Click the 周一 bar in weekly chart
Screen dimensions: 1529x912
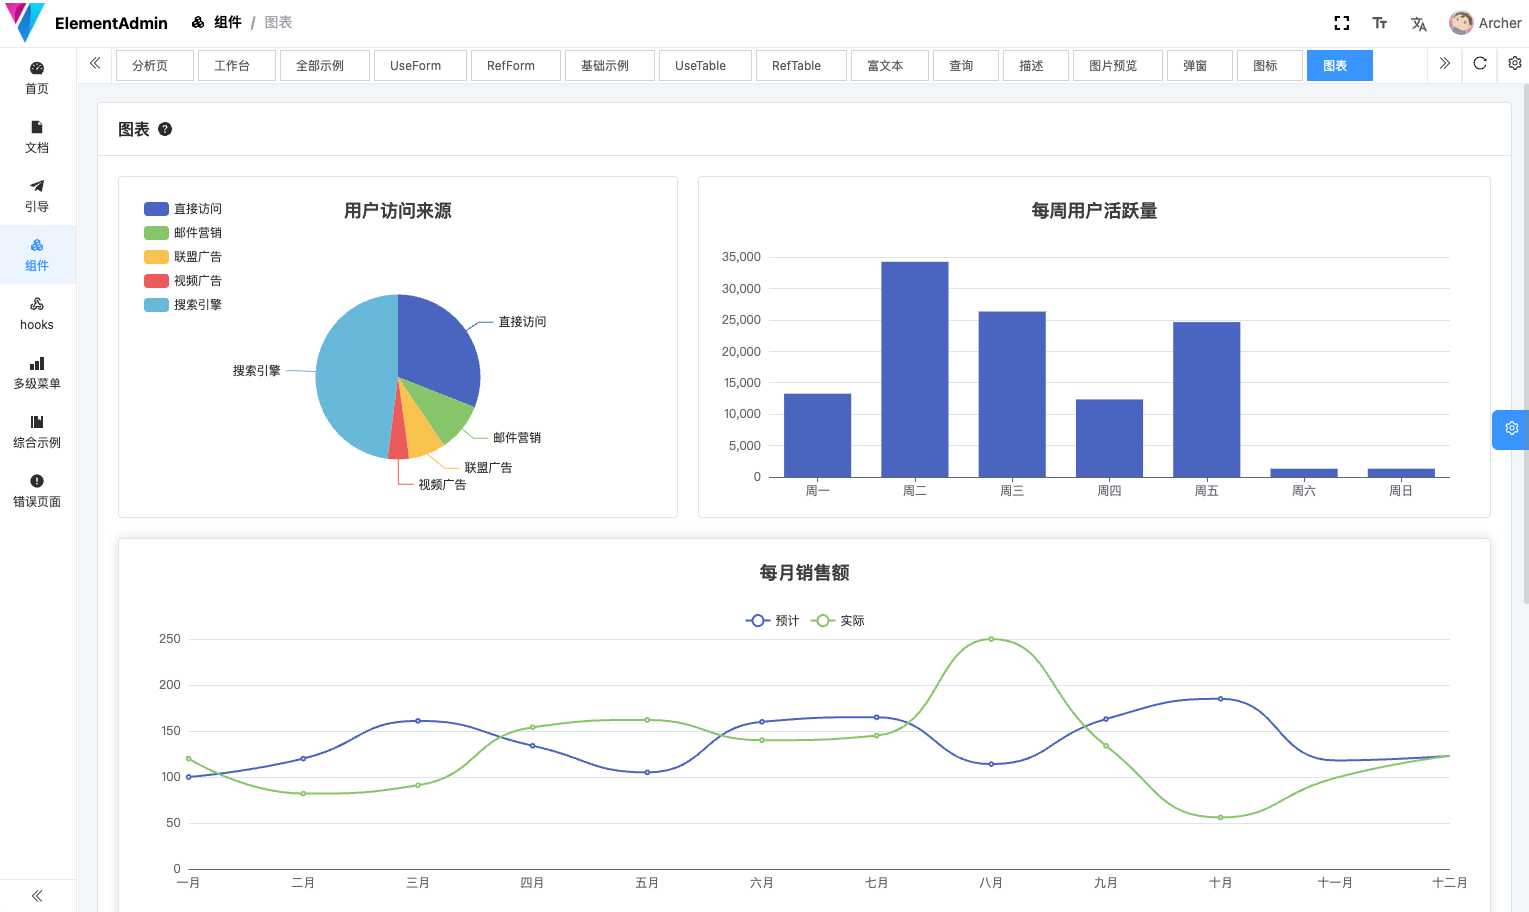817,435
